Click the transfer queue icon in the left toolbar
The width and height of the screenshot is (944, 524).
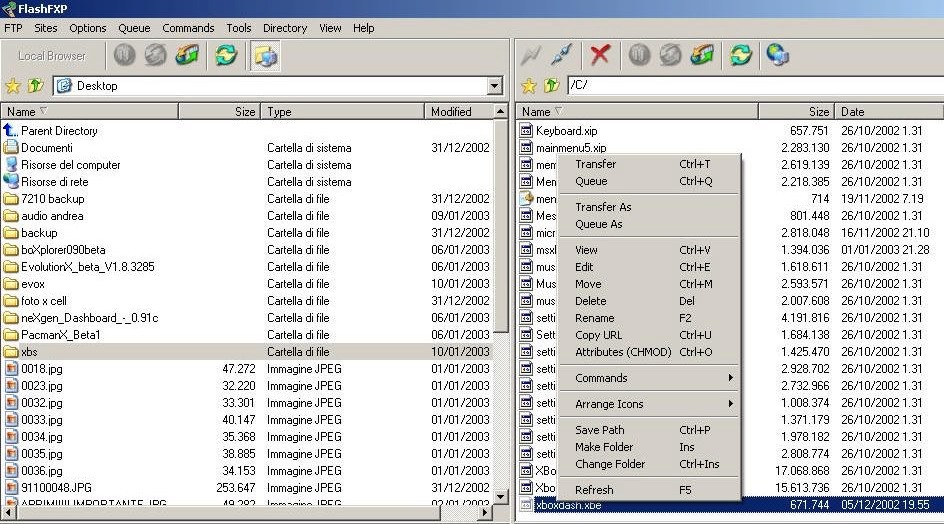point(187,55)
